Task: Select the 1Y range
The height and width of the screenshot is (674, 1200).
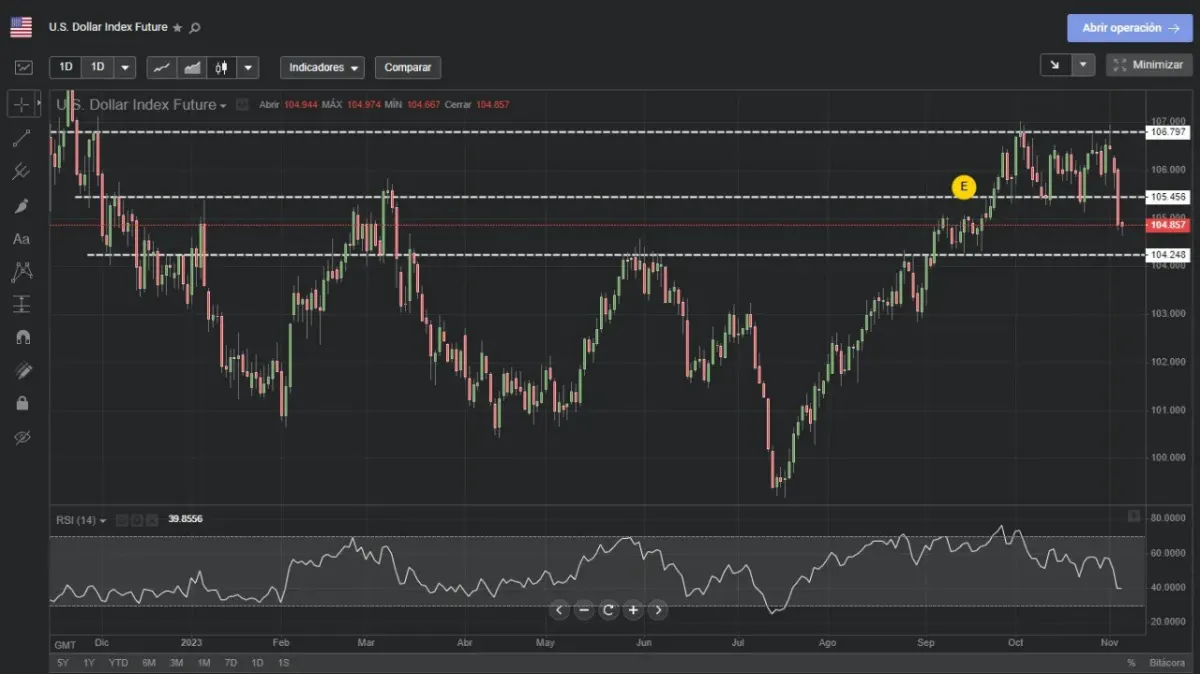Action: pos(89,663)
